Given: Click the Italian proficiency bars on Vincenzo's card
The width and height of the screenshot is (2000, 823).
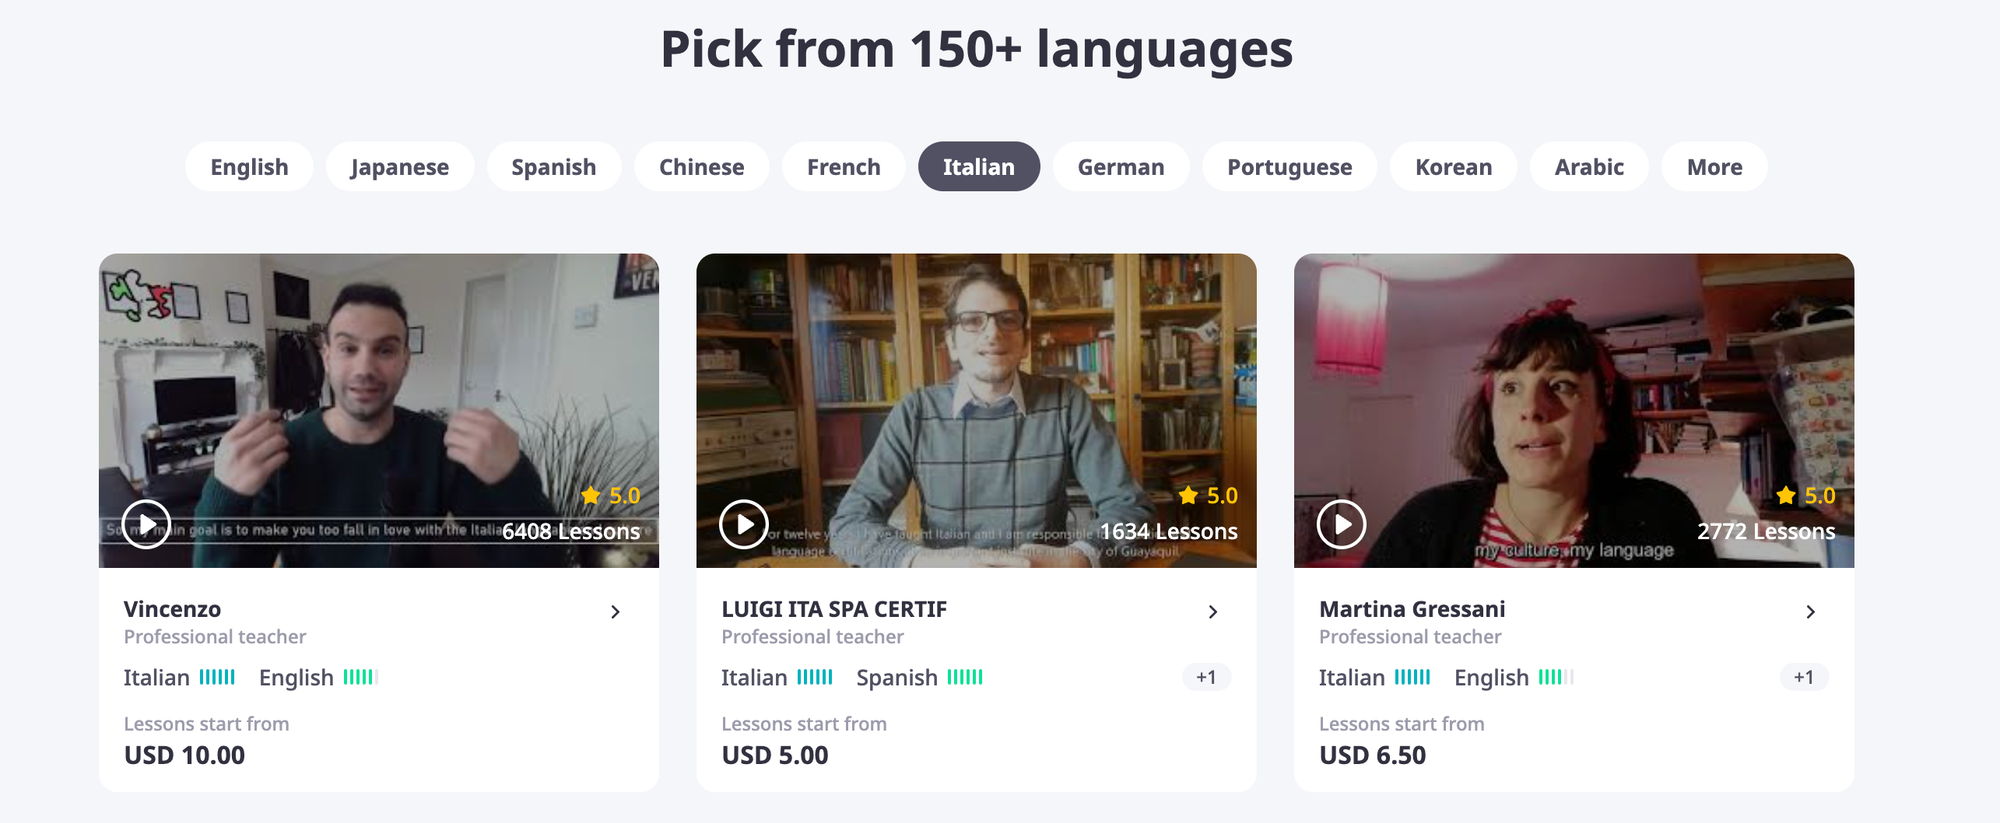Looking at the screenshot, I should 218,677.
